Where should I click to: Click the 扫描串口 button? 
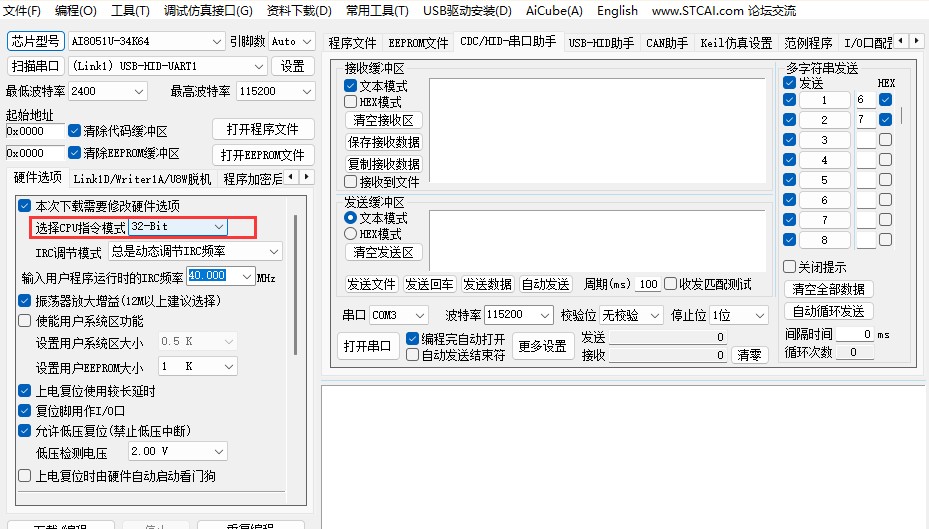36,66
